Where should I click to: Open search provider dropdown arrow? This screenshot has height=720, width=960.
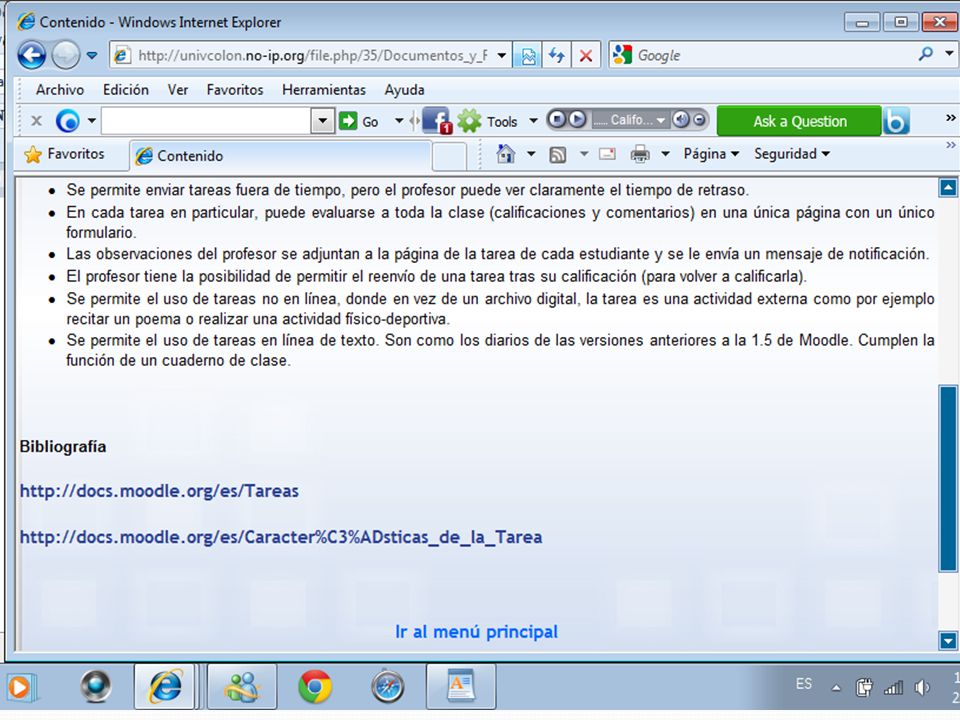click(x=949, y=54)
